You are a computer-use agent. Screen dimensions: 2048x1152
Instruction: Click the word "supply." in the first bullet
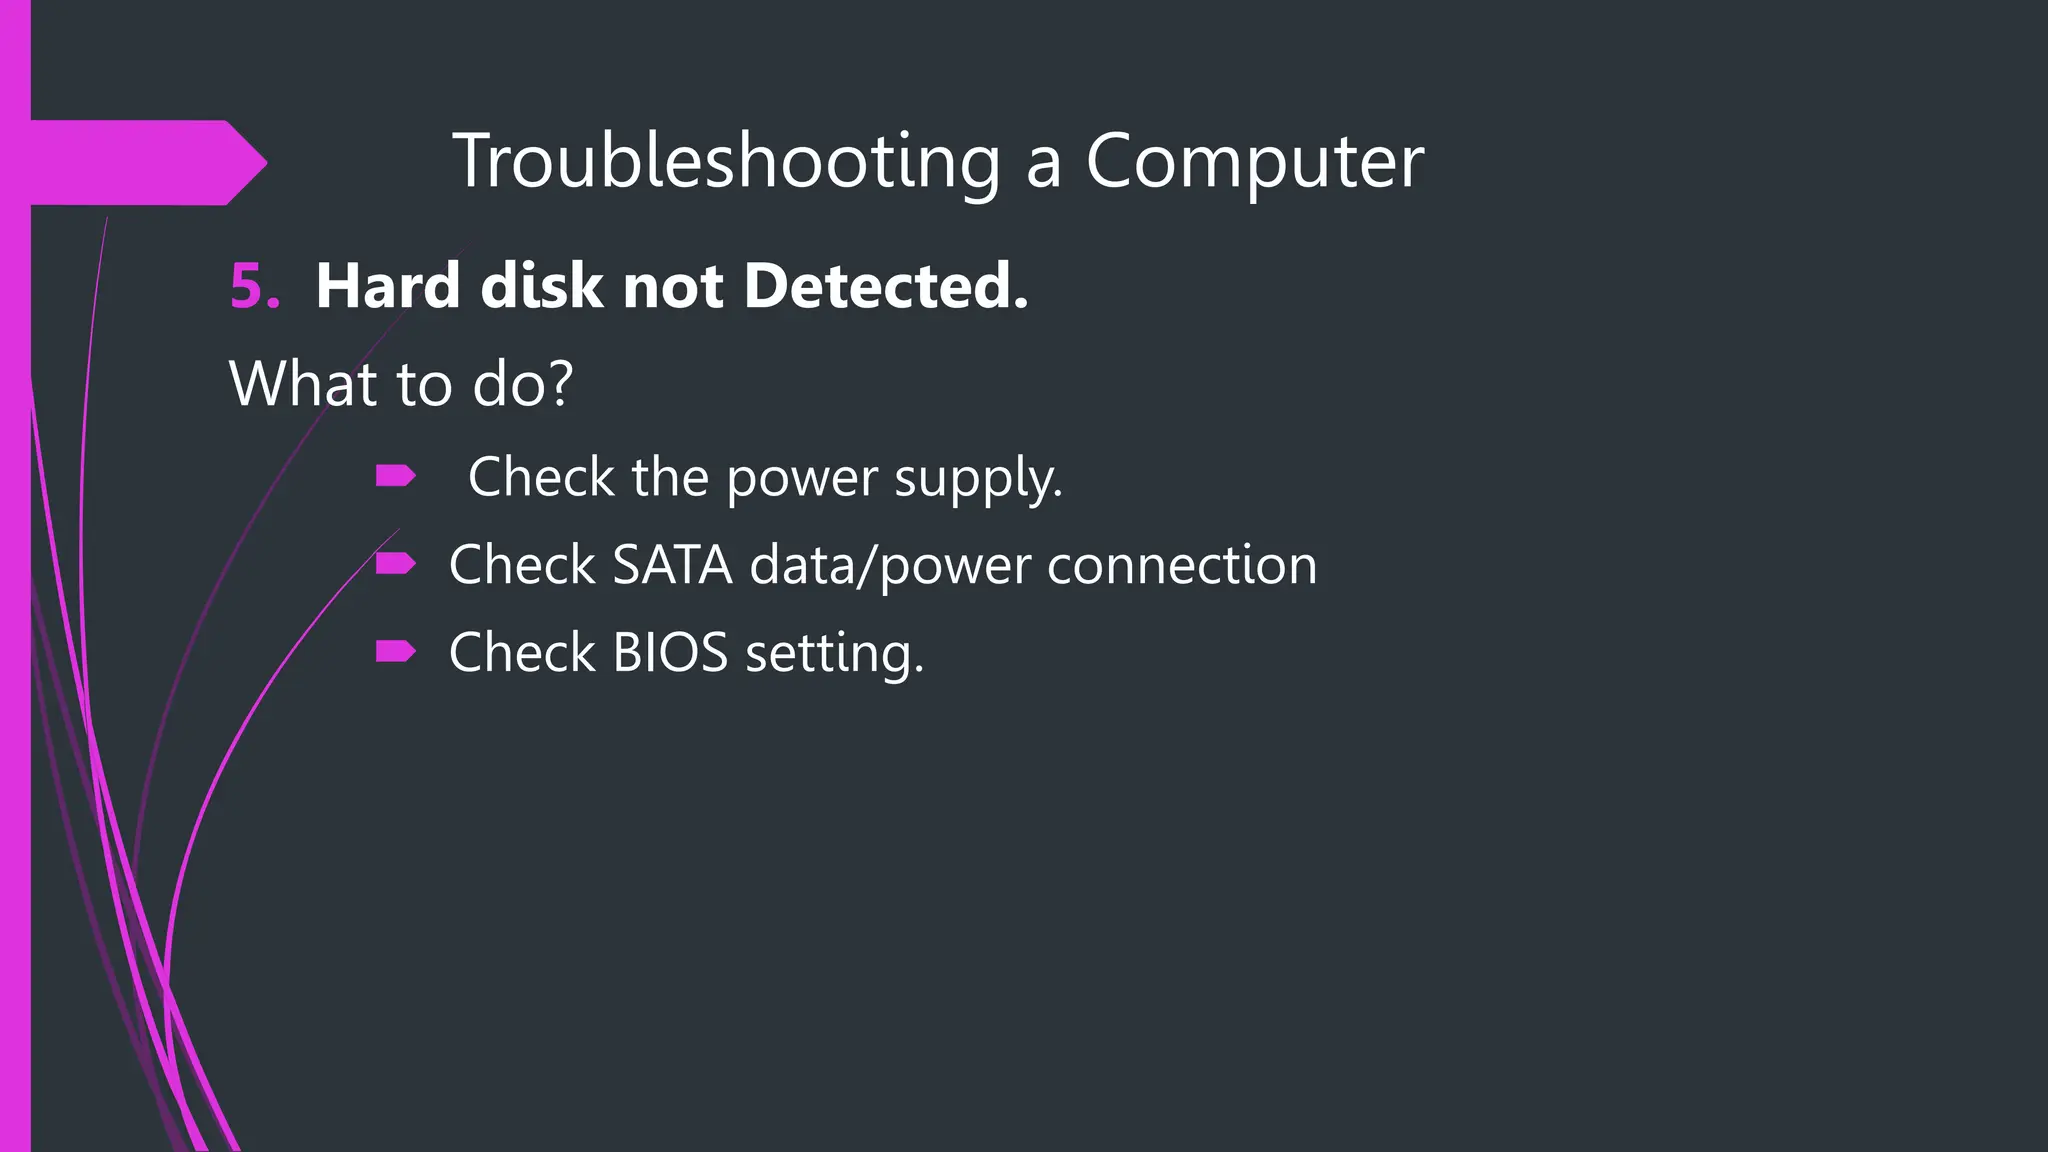point(977,477)
